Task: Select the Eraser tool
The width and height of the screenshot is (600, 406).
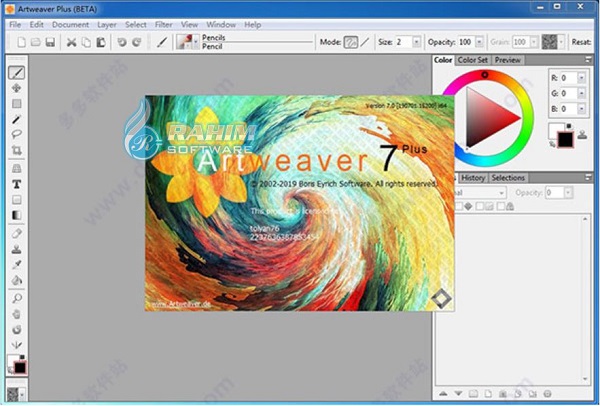Action: (16, 233)
